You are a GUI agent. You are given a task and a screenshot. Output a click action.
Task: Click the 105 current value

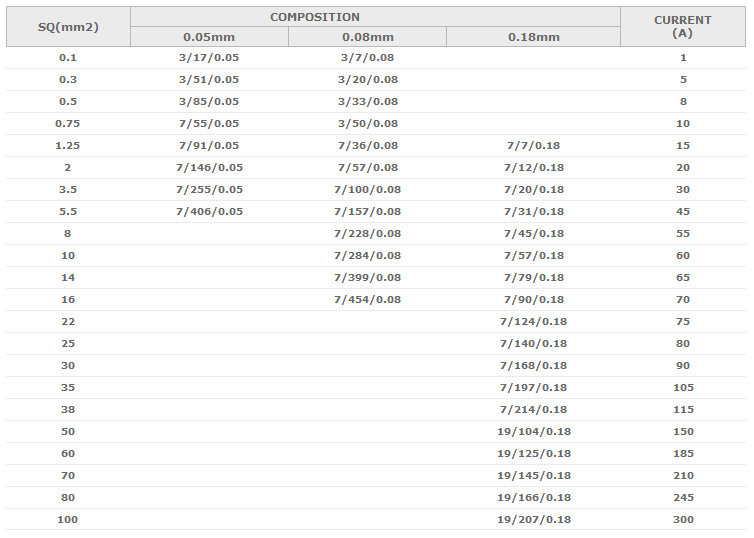[x=683, y=388]
